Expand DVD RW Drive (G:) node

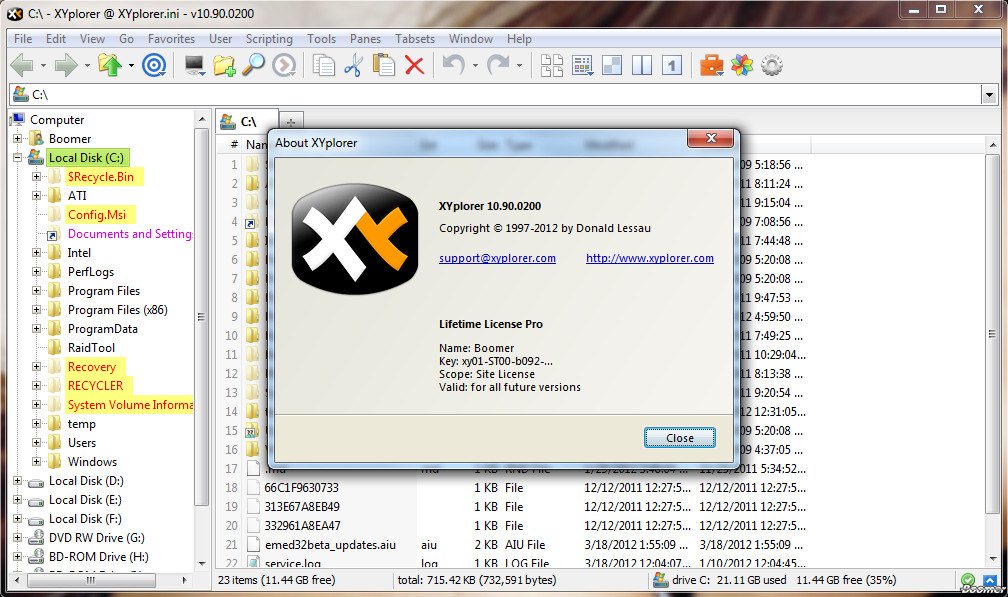pos(17,538)
